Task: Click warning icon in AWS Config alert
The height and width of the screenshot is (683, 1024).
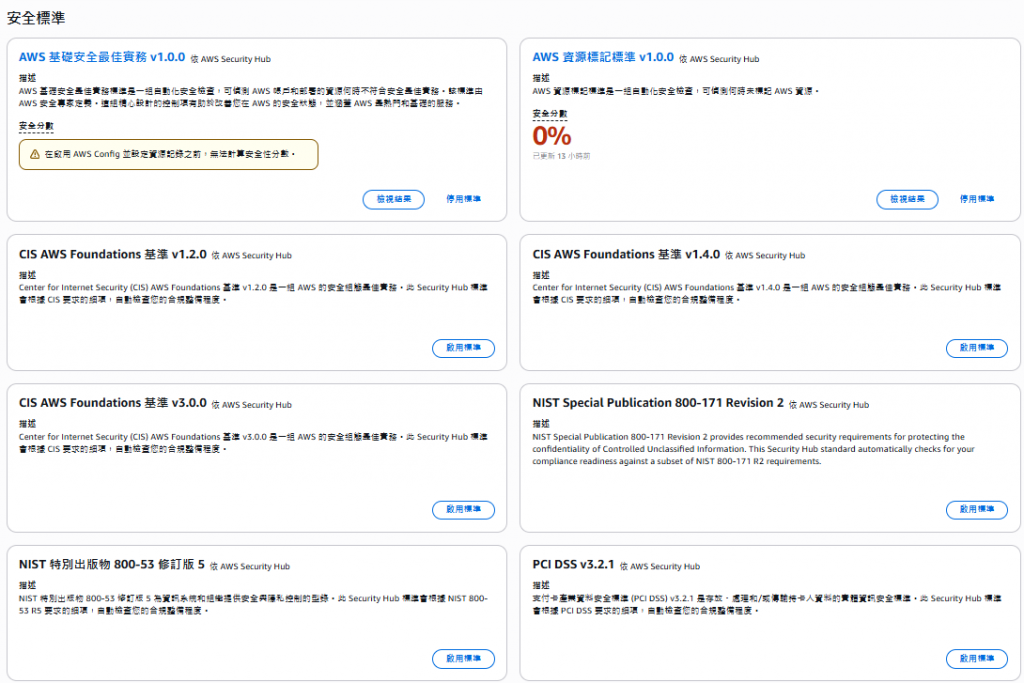Action: [x=35, y=154]
